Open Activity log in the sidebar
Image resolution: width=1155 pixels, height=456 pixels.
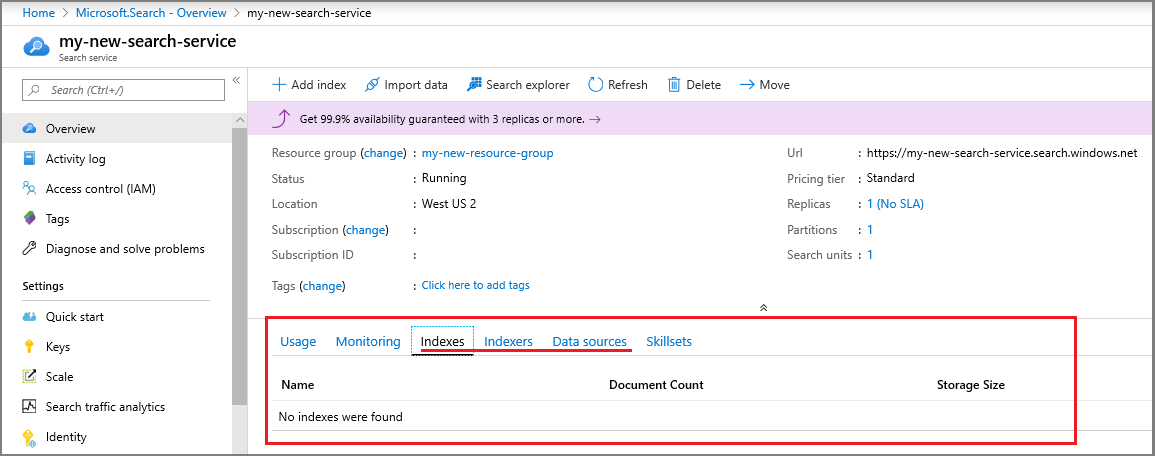pyautogui.click(x=75, y=159)
